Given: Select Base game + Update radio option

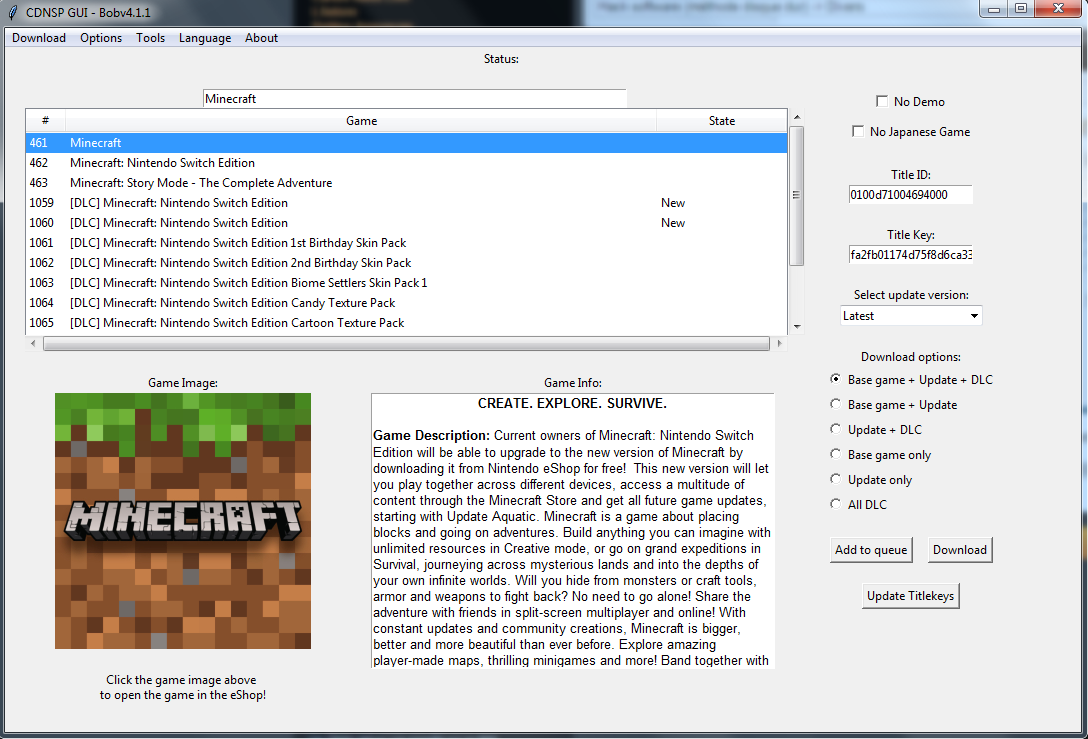Looking at the screenshot, I should click(x=836, y=404).
